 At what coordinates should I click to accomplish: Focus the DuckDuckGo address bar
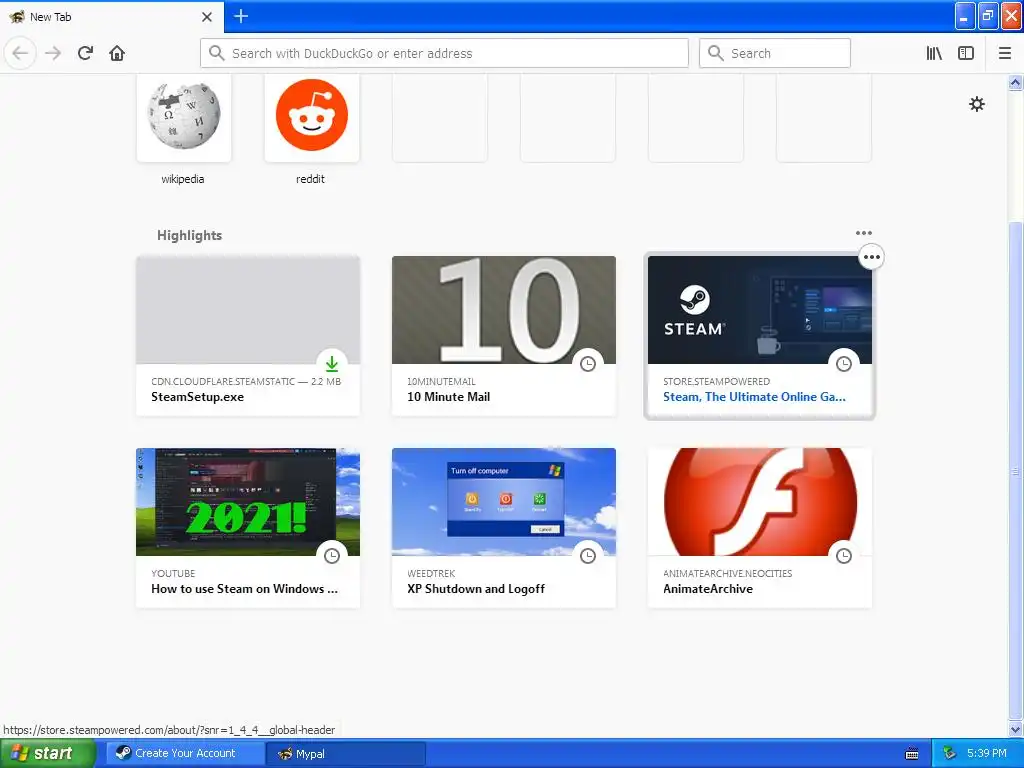point(444,53)
